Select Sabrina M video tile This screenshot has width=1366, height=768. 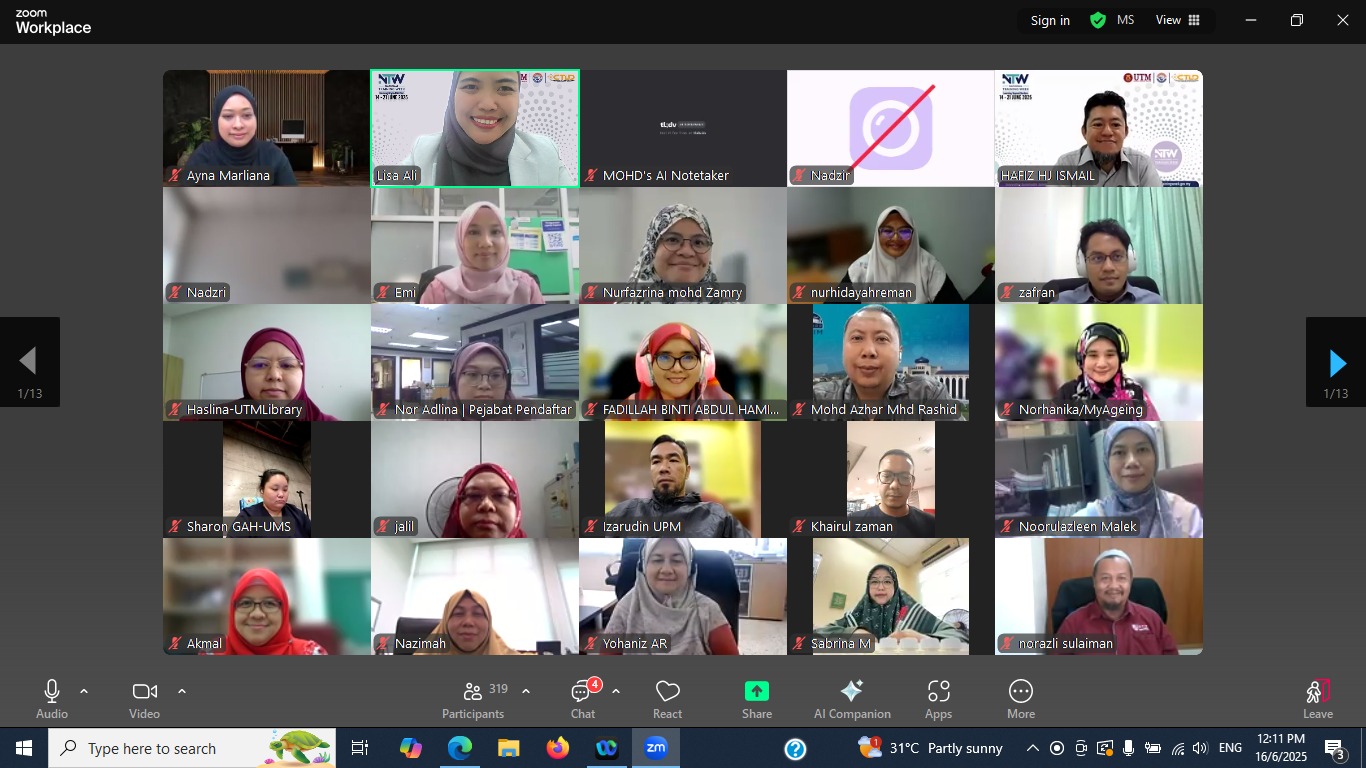891,596
